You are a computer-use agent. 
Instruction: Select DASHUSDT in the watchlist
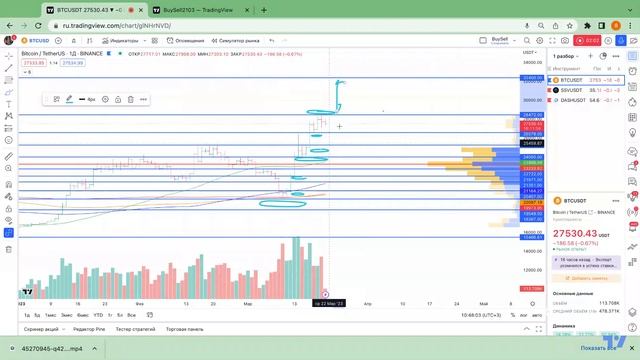point(586,100)
